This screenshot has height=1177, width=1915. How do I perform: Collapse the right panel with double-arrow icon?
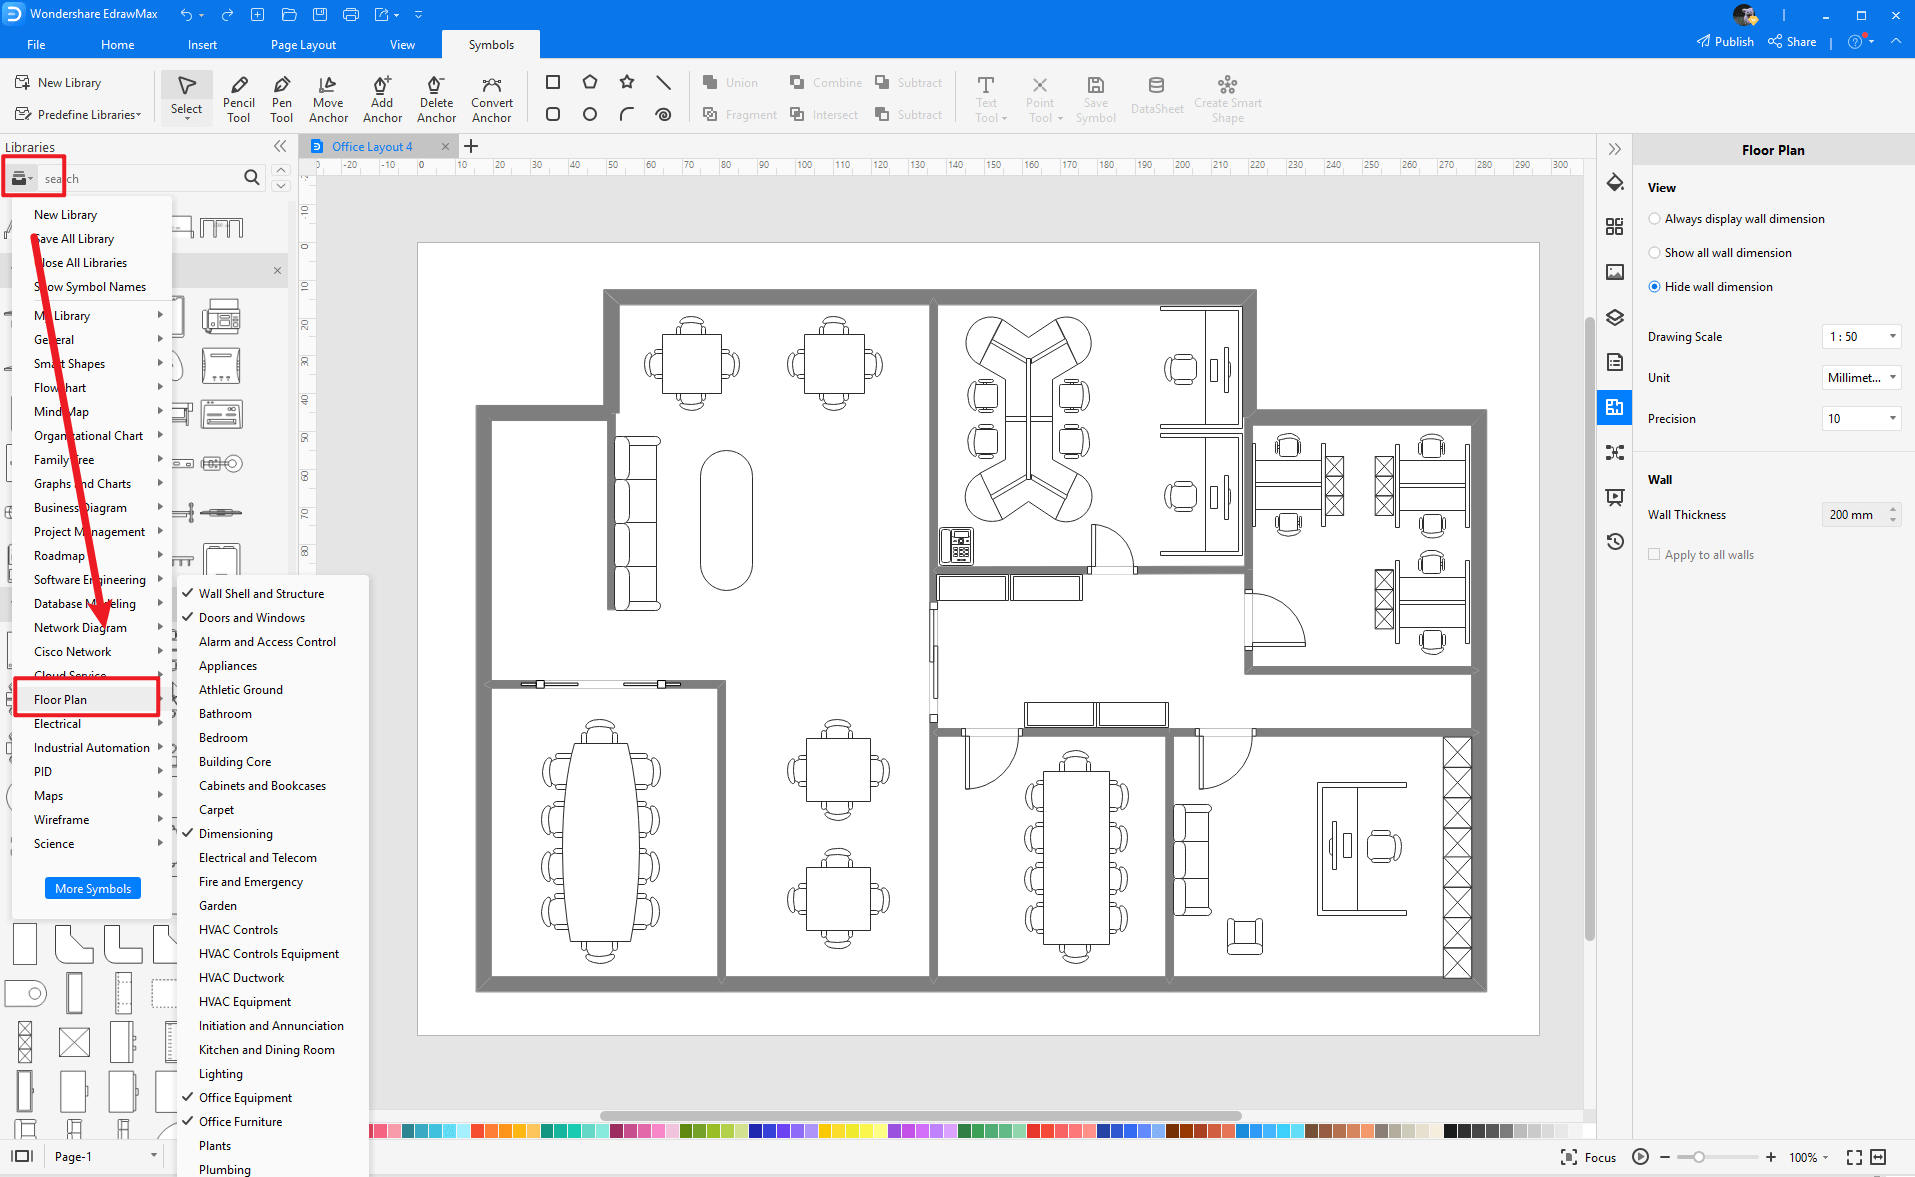pos(1614,149)
